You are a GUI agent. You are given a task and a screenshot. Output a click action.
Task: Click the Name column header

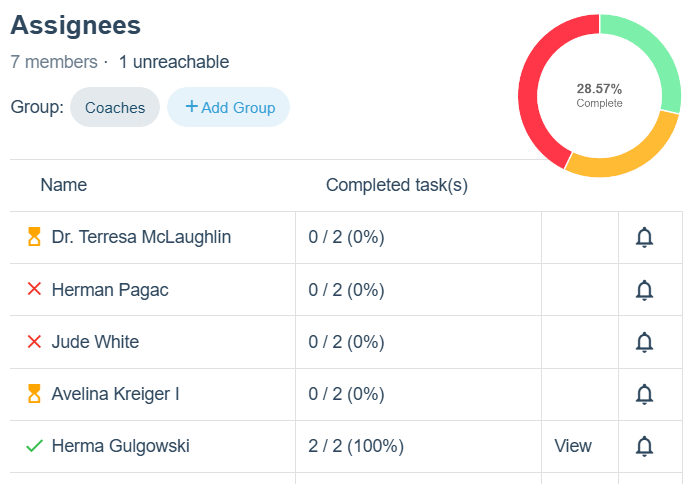pos(64,185)
